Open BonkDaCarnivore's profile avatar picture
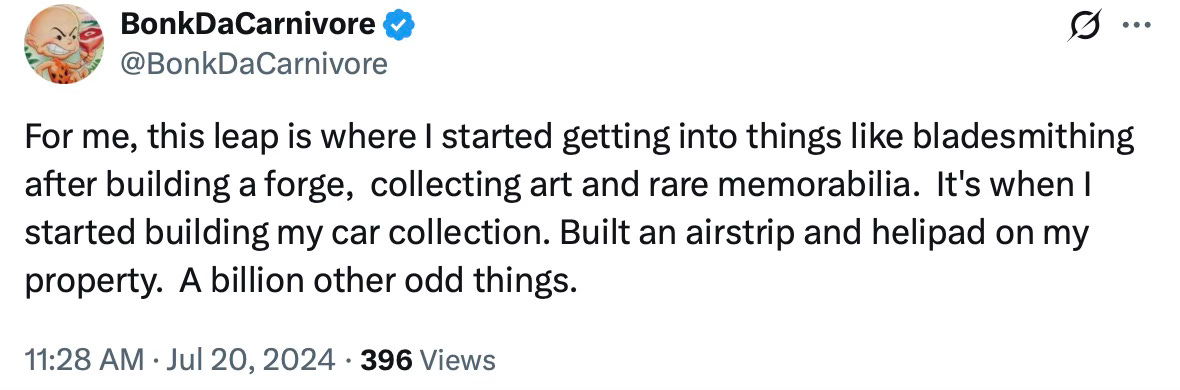 click(x=64, y=44)
